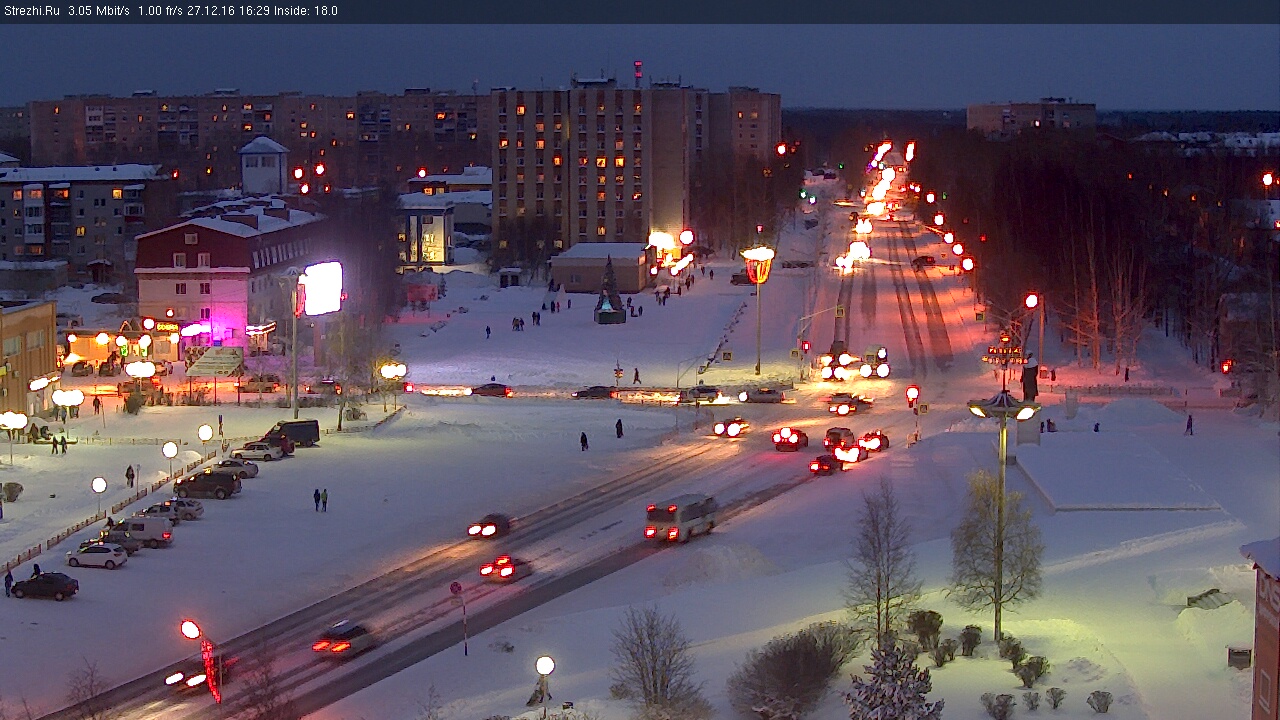Click the Strezhi.Ru overlay label
The height and width of the screenshot is (720, 1280).
pyautogui.click(x=31, y=11)
